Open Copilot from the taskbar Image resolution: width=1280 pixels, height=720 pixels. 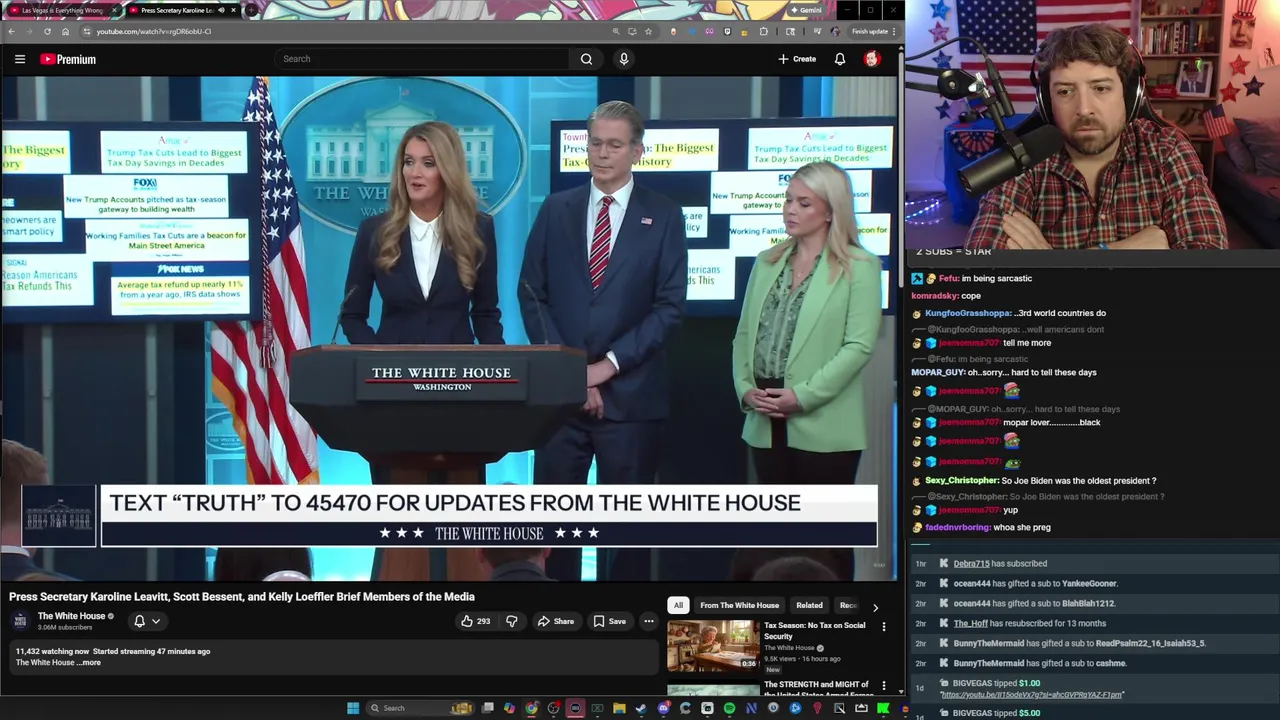pyautogui.click(x=509, y=708)
